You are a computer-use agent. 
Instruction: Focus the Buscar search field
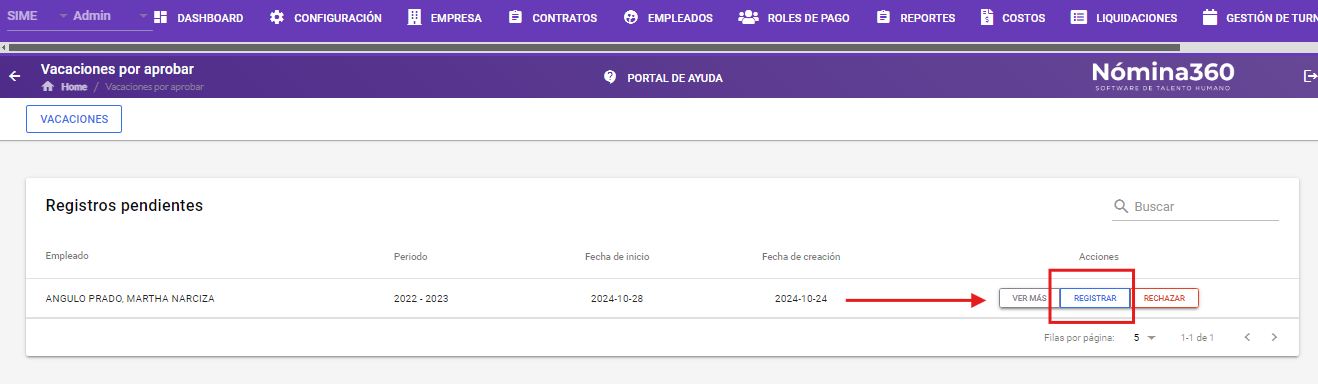pos(1196,207)
